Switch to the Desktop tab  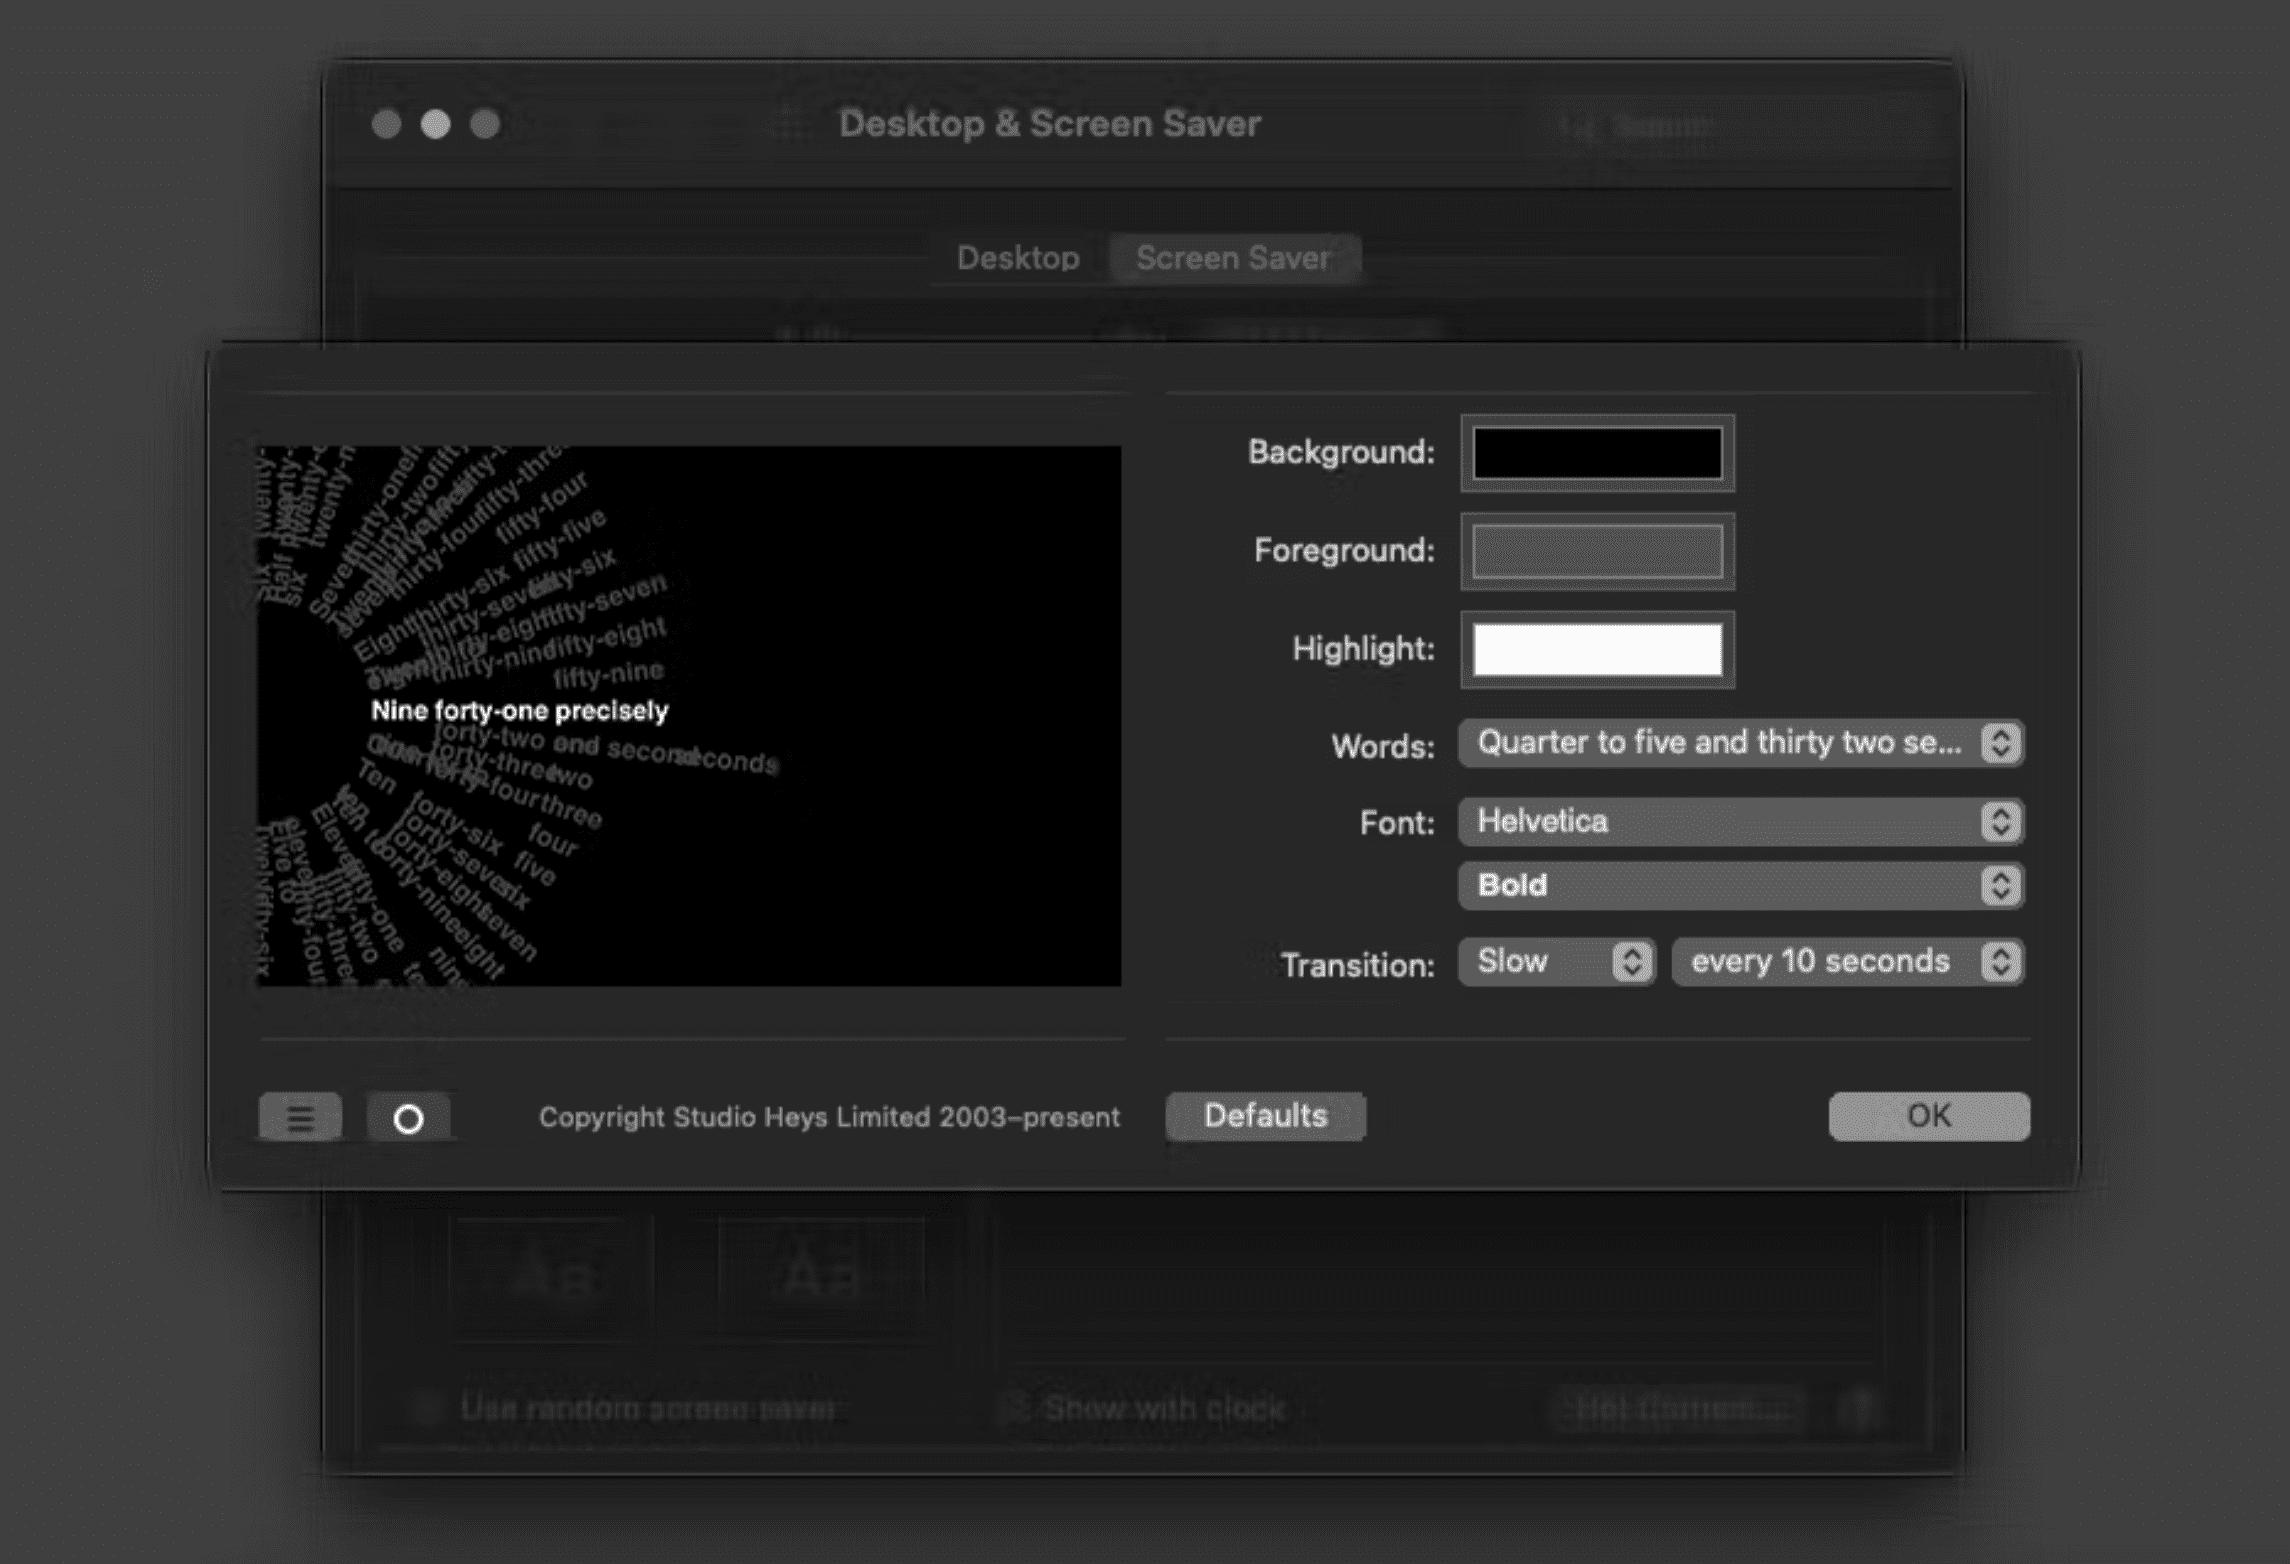pos(1018,258)
